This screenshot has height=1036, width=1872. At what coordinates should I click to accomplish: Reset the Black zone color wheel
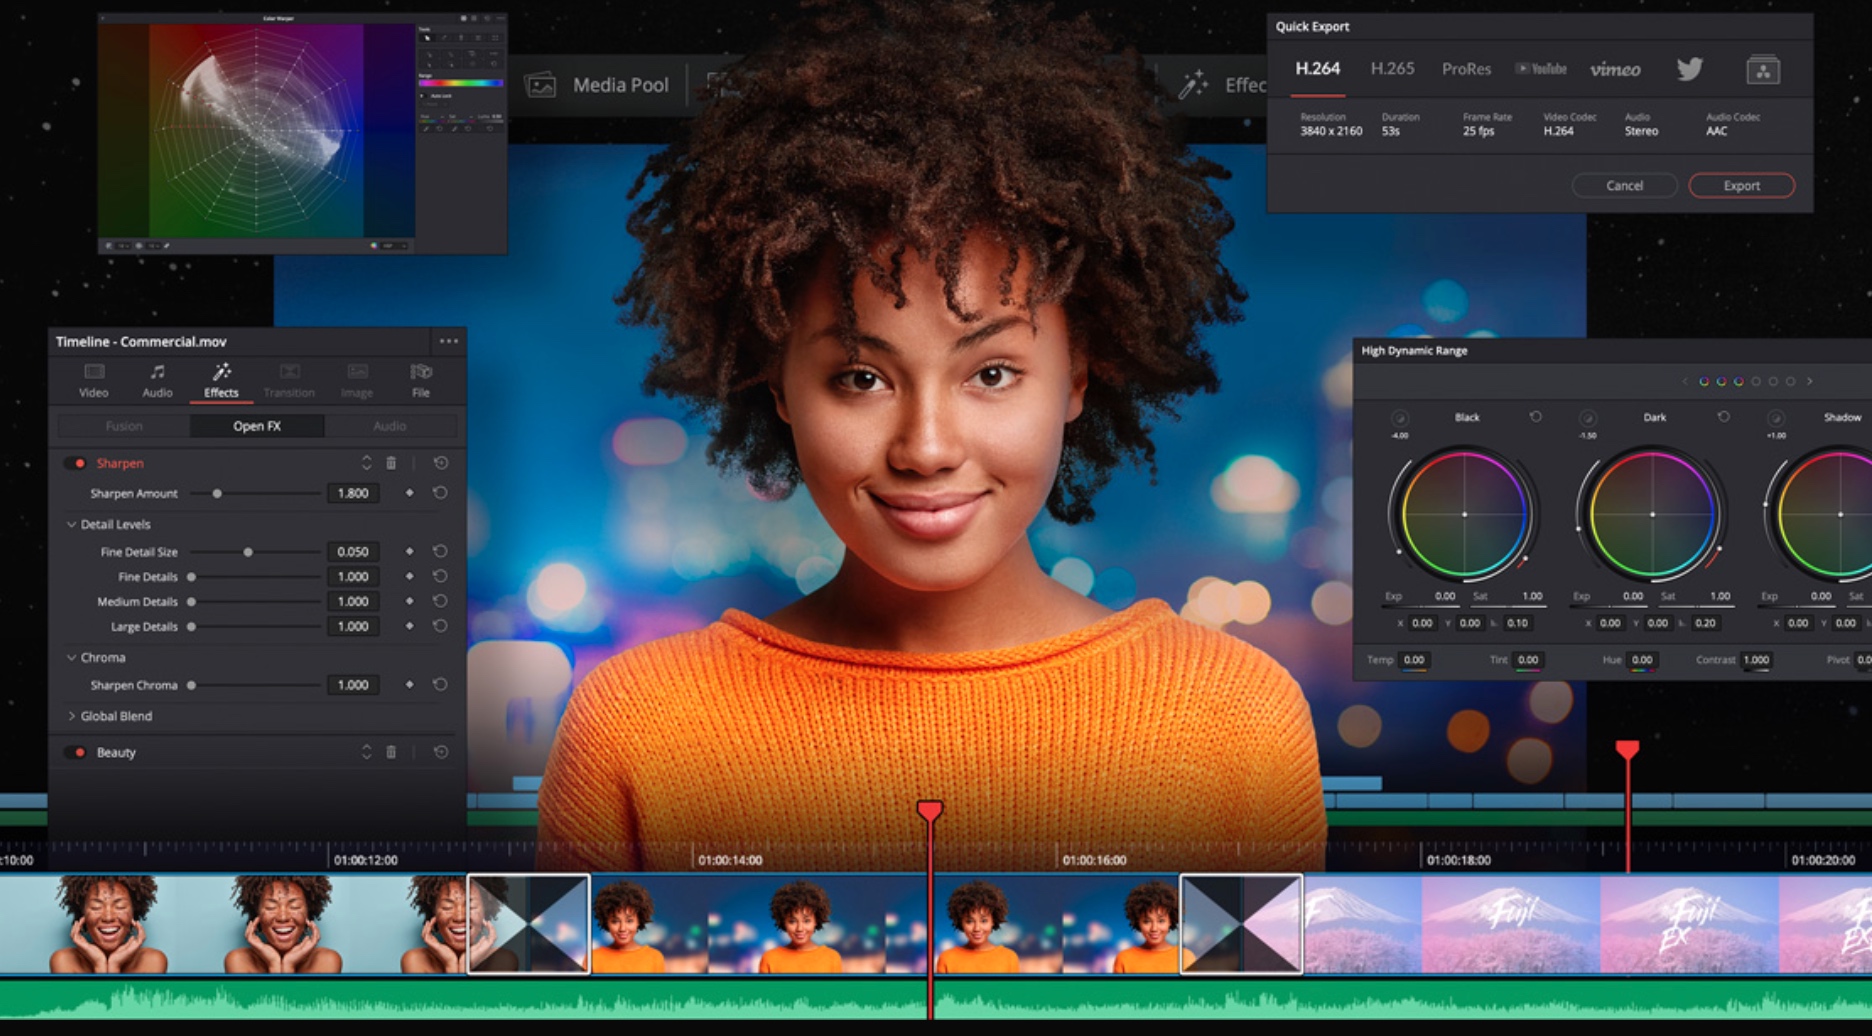pos(1535,417)
